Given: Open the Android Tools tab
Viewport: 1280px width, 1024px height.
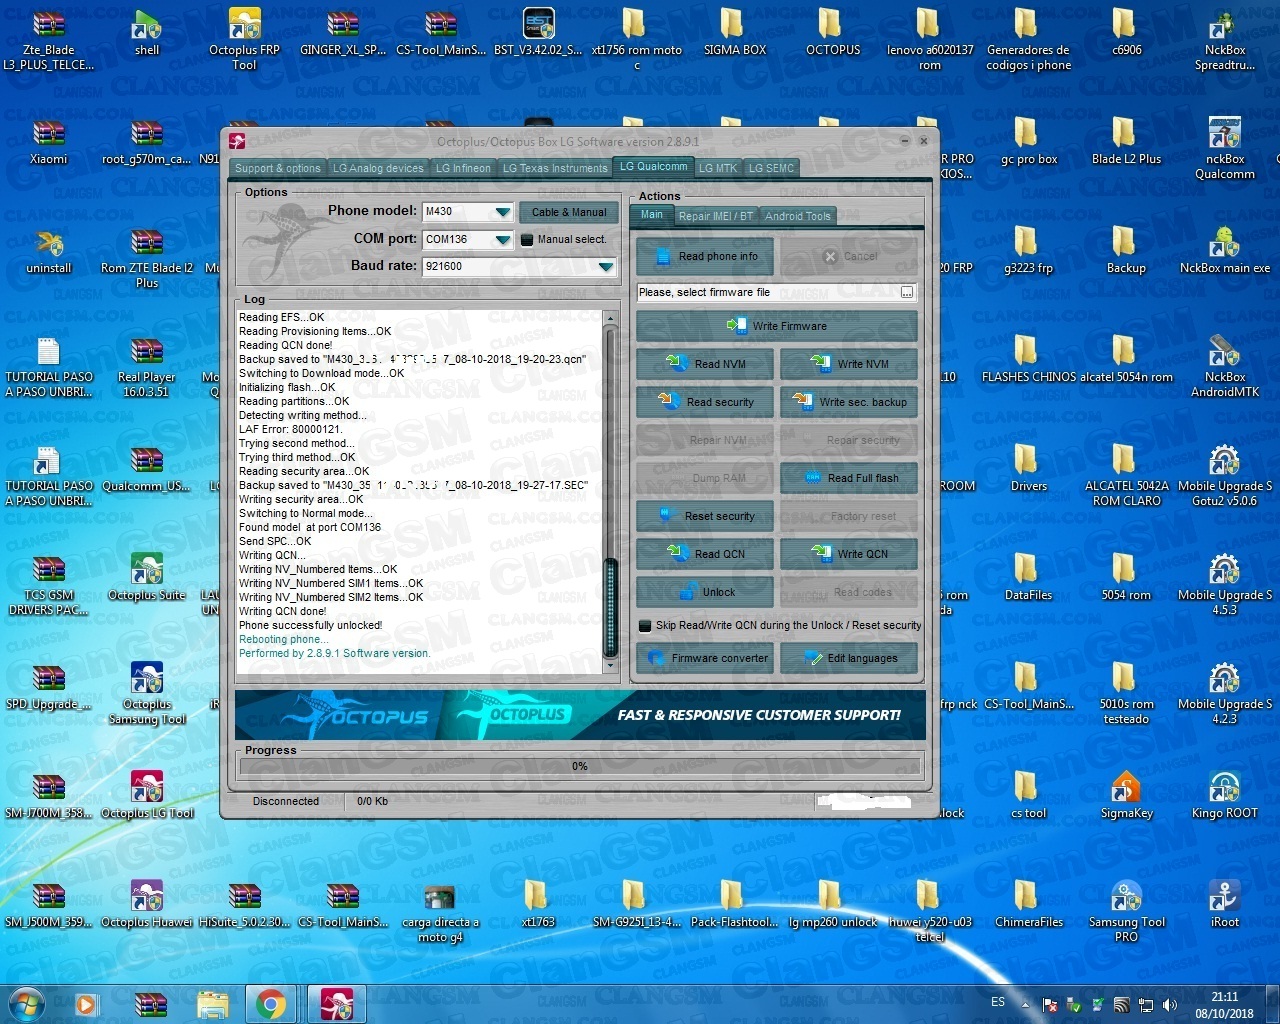Looking at the screenshot, I should (x=798, y=216).
